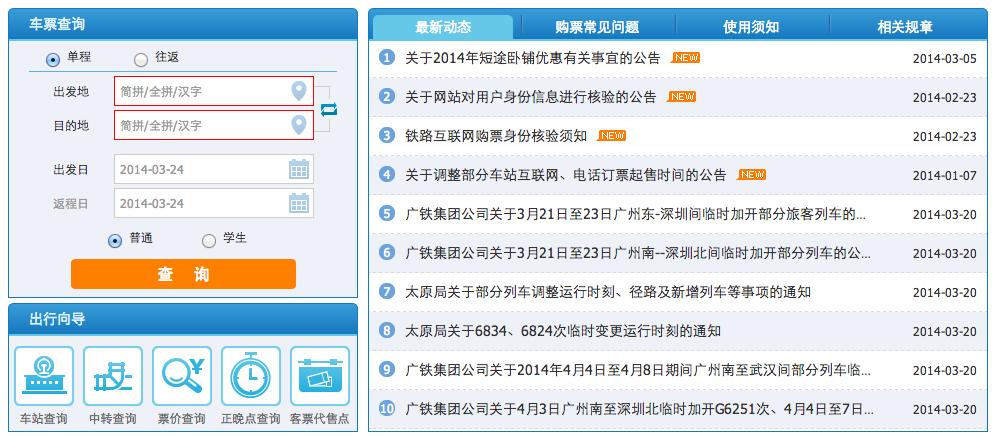Switch to the 相关规章 tab
The width and height of the screenshot is (995, 439).
pyautogui.click(x=905, y=27)
